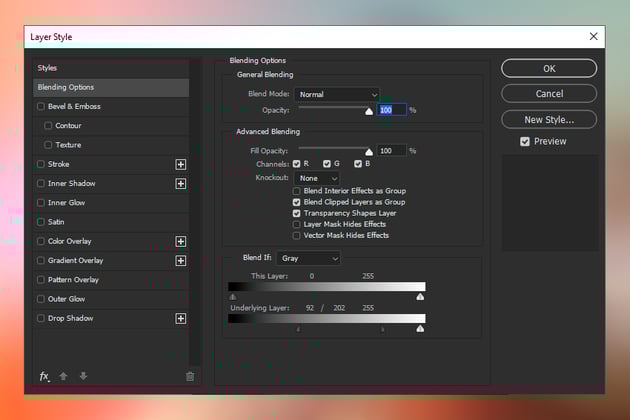Check Vector Mask Hides Effects
This screenshot has width=630, height=420.
297,236
